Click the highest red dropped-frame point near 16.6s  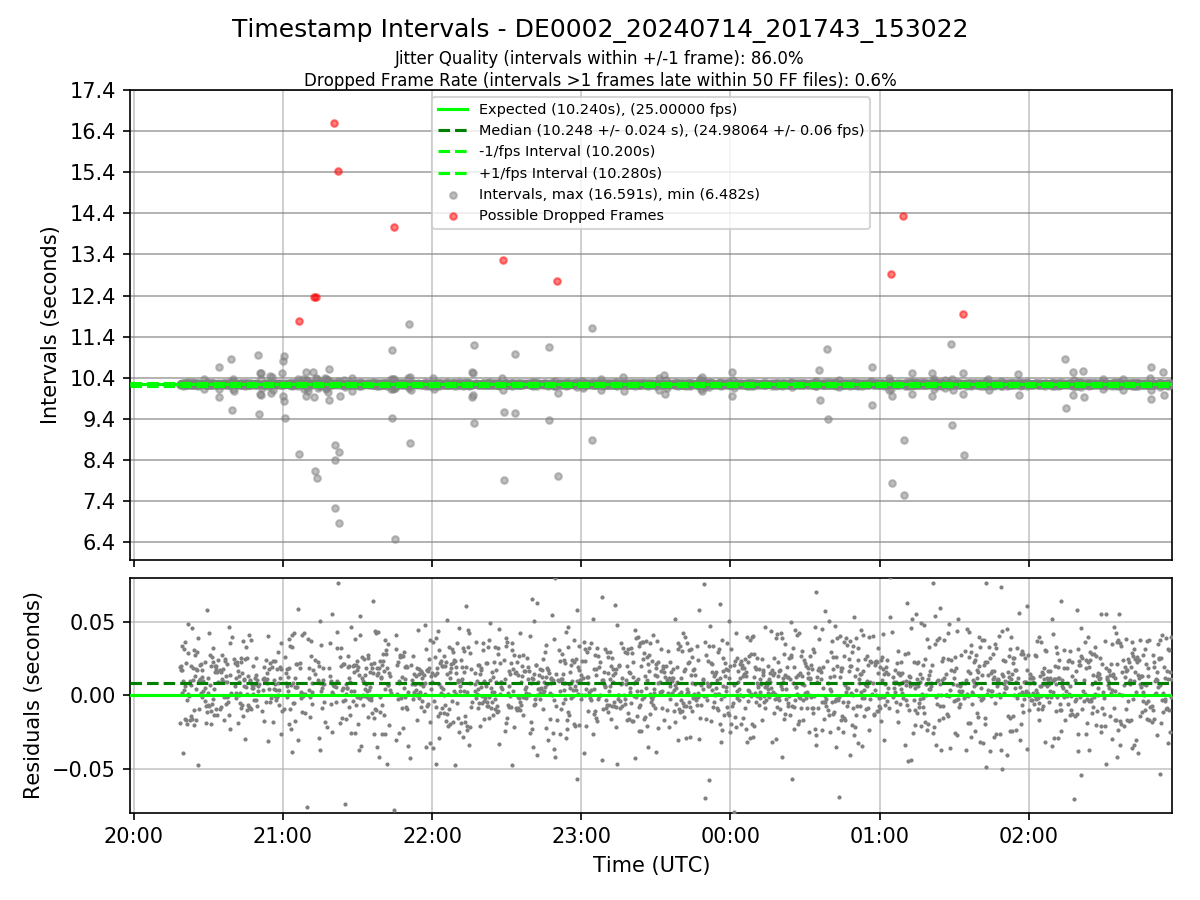[x=334, y=123]
